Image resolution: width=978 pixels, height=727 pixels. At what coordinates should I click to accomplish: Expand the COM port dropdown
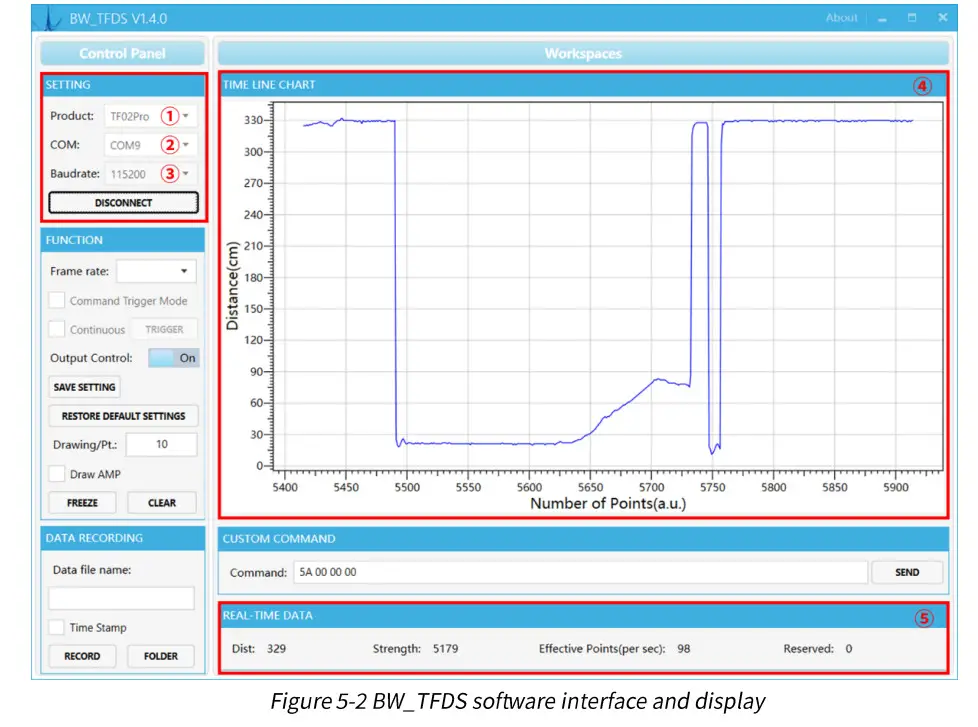[151, 145]
